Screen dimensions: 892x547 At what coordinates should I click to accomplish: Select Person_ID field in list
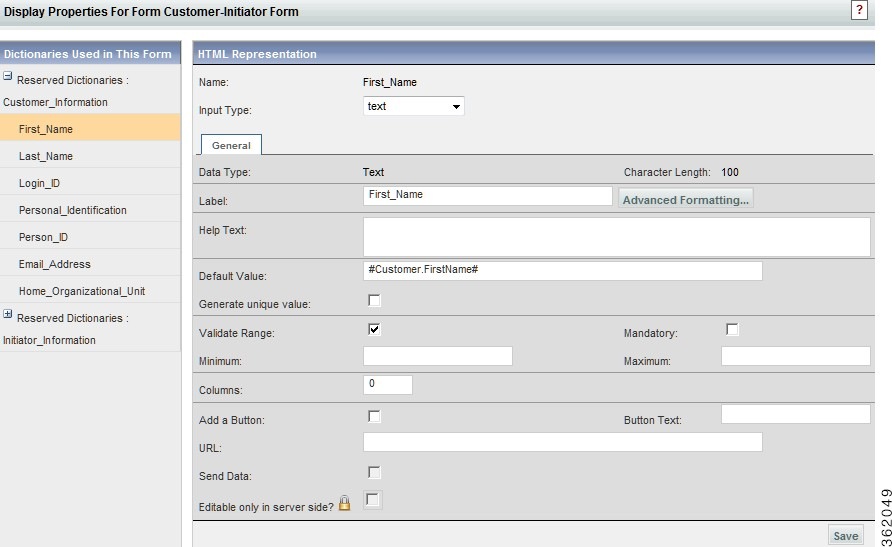coord(90,236)
